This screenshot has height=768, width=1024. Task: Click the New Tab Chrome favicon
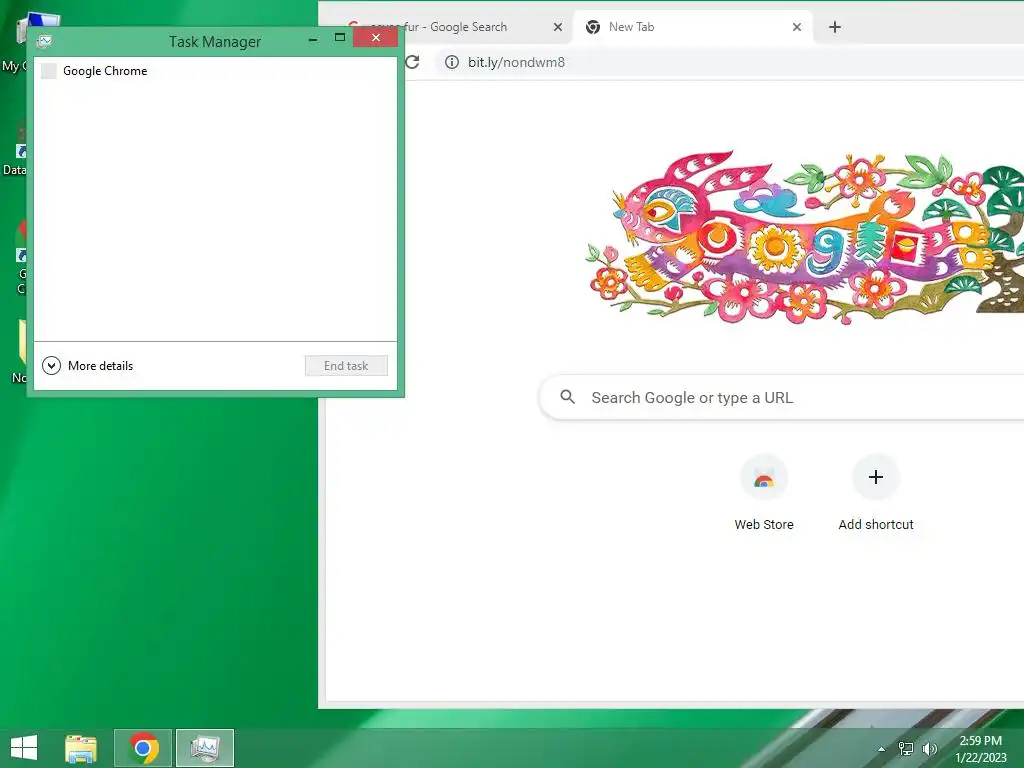coord(593,27)
